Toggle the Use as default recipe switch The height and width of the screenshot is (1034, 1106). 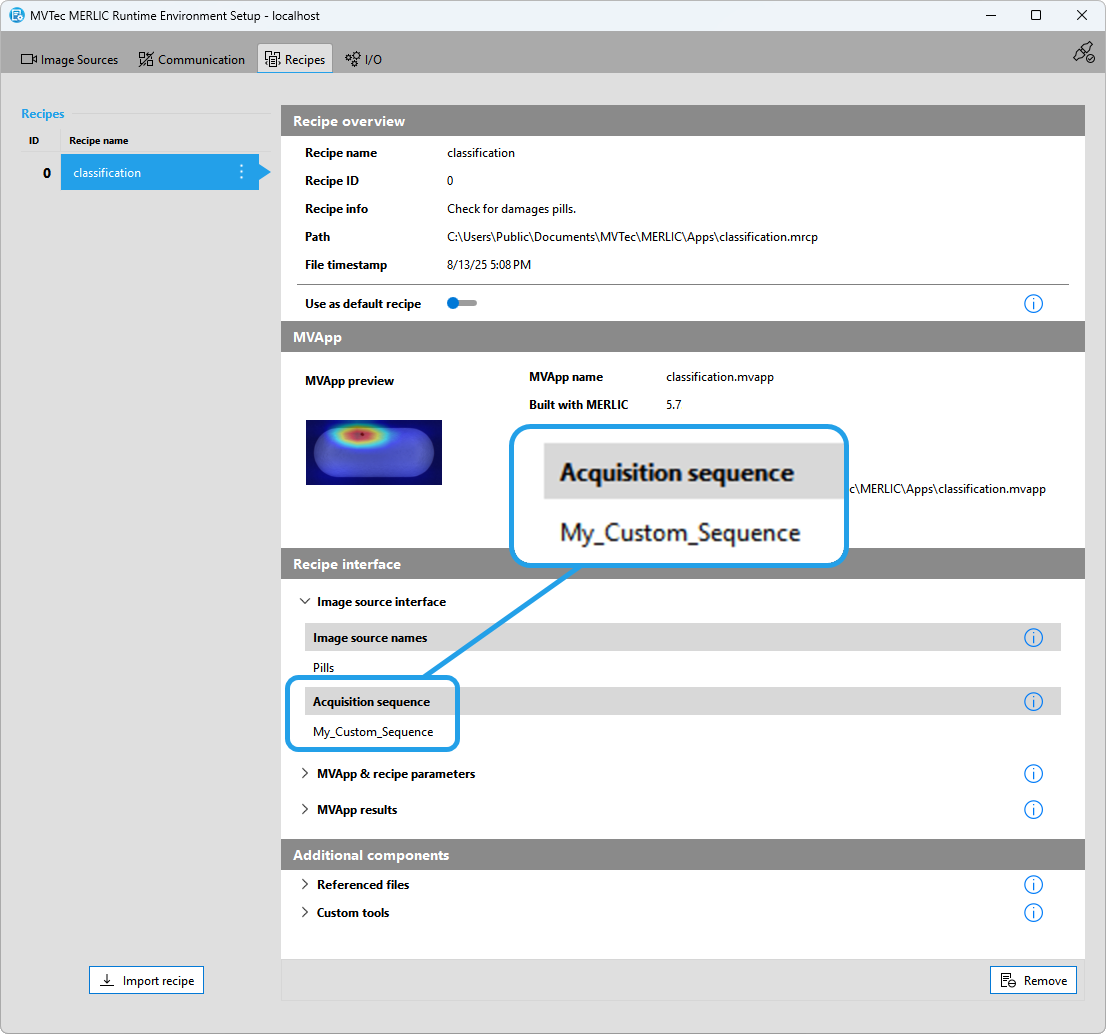point(461,303)
